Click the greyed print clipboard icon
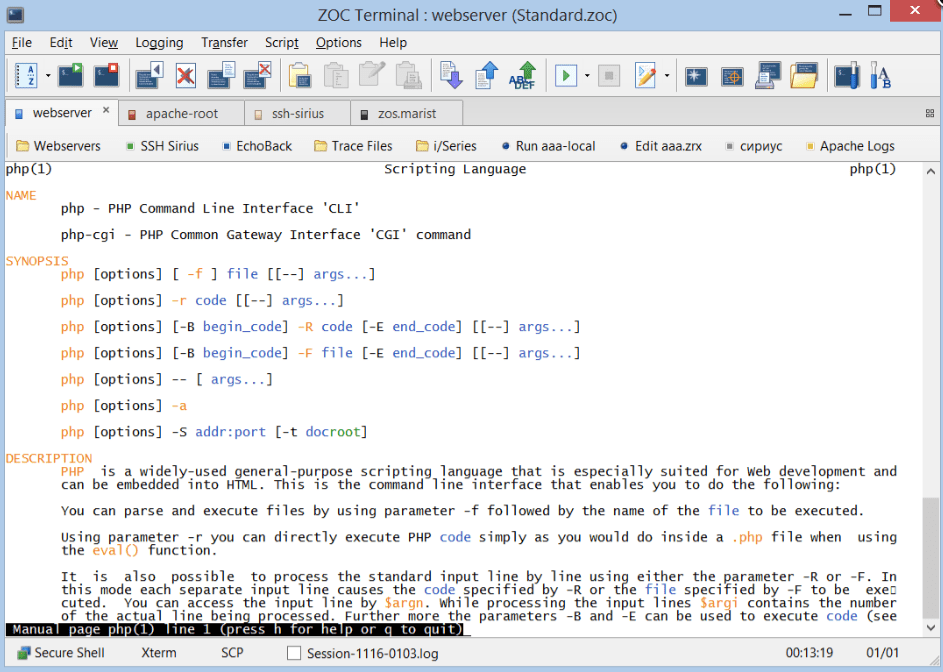The image size is (943, 672). [x=408, y=76]
